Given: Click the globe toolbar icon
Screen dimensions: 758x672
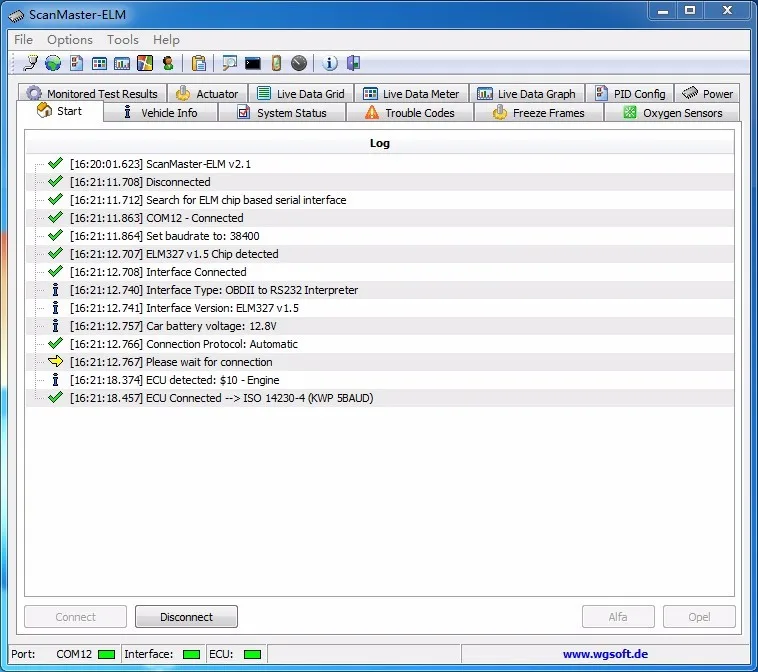Looking at the screenshot, I should point(53,63).
